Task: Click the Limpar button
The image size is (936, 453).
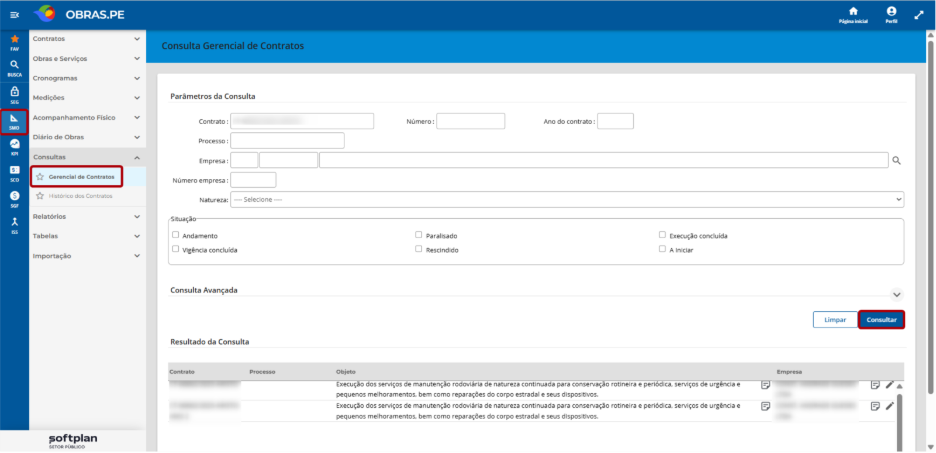Action: click(835, 320)
